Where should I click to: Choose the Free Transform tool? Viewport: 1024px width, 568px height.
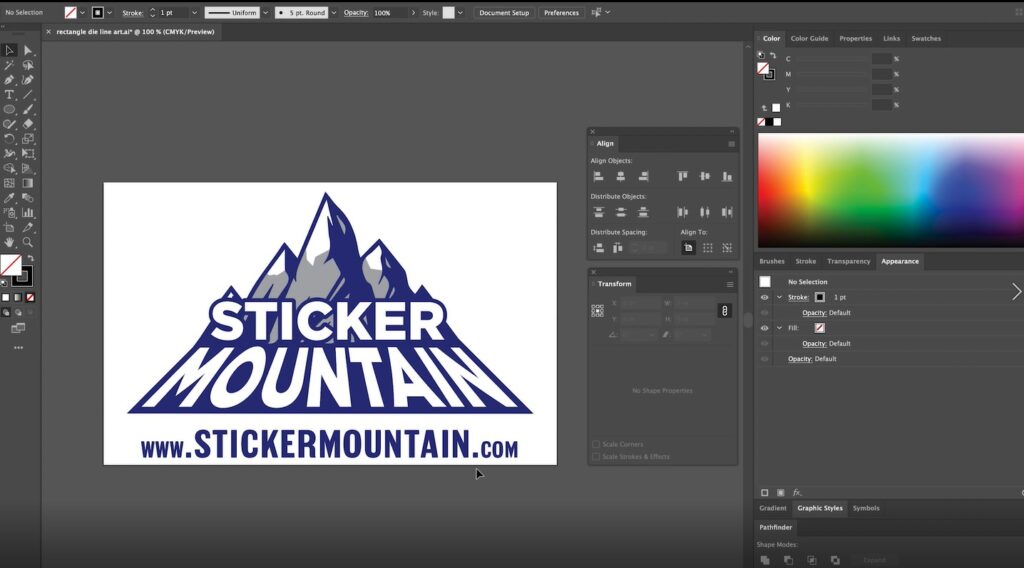[27, 154]
